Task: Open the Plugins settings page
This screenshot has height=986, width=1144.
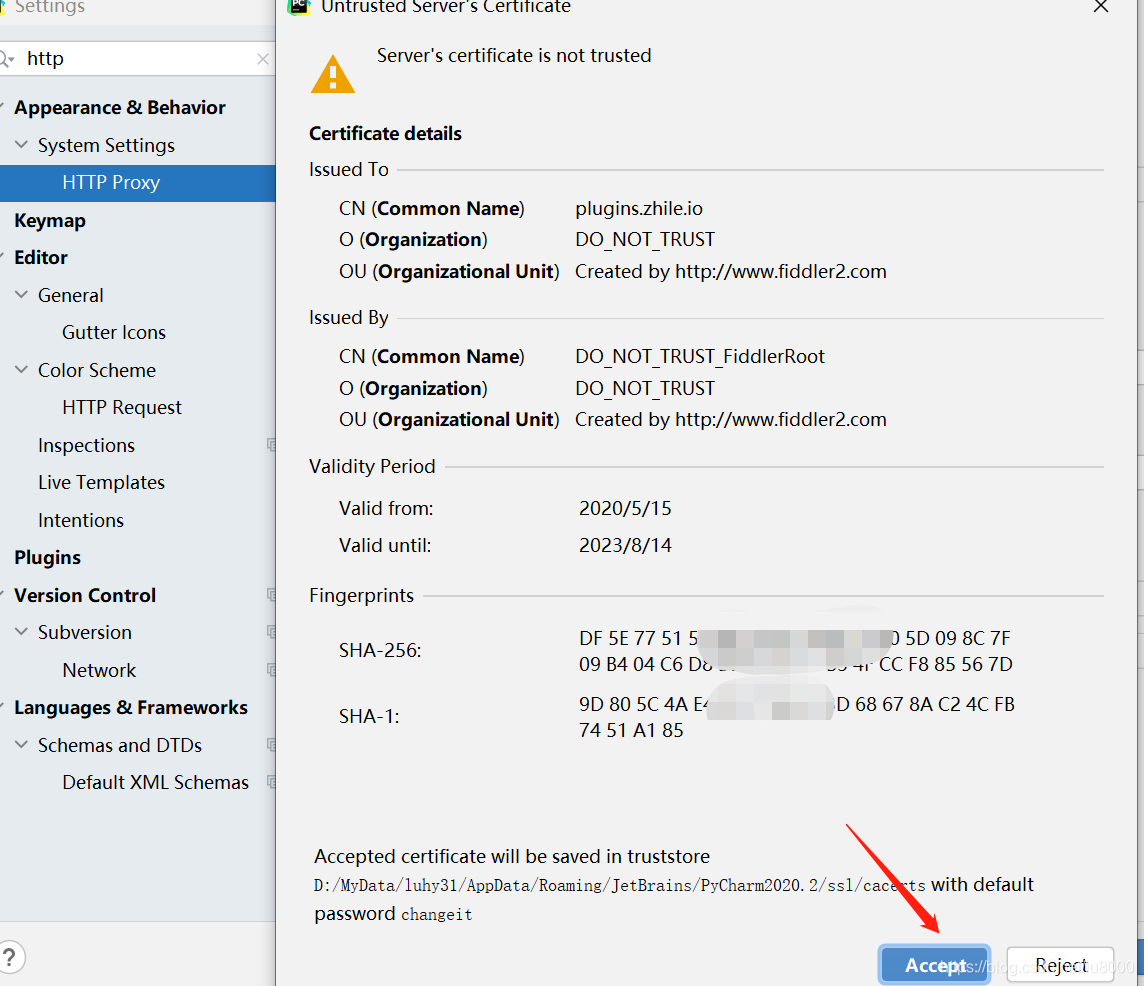Action: (47, 558)
